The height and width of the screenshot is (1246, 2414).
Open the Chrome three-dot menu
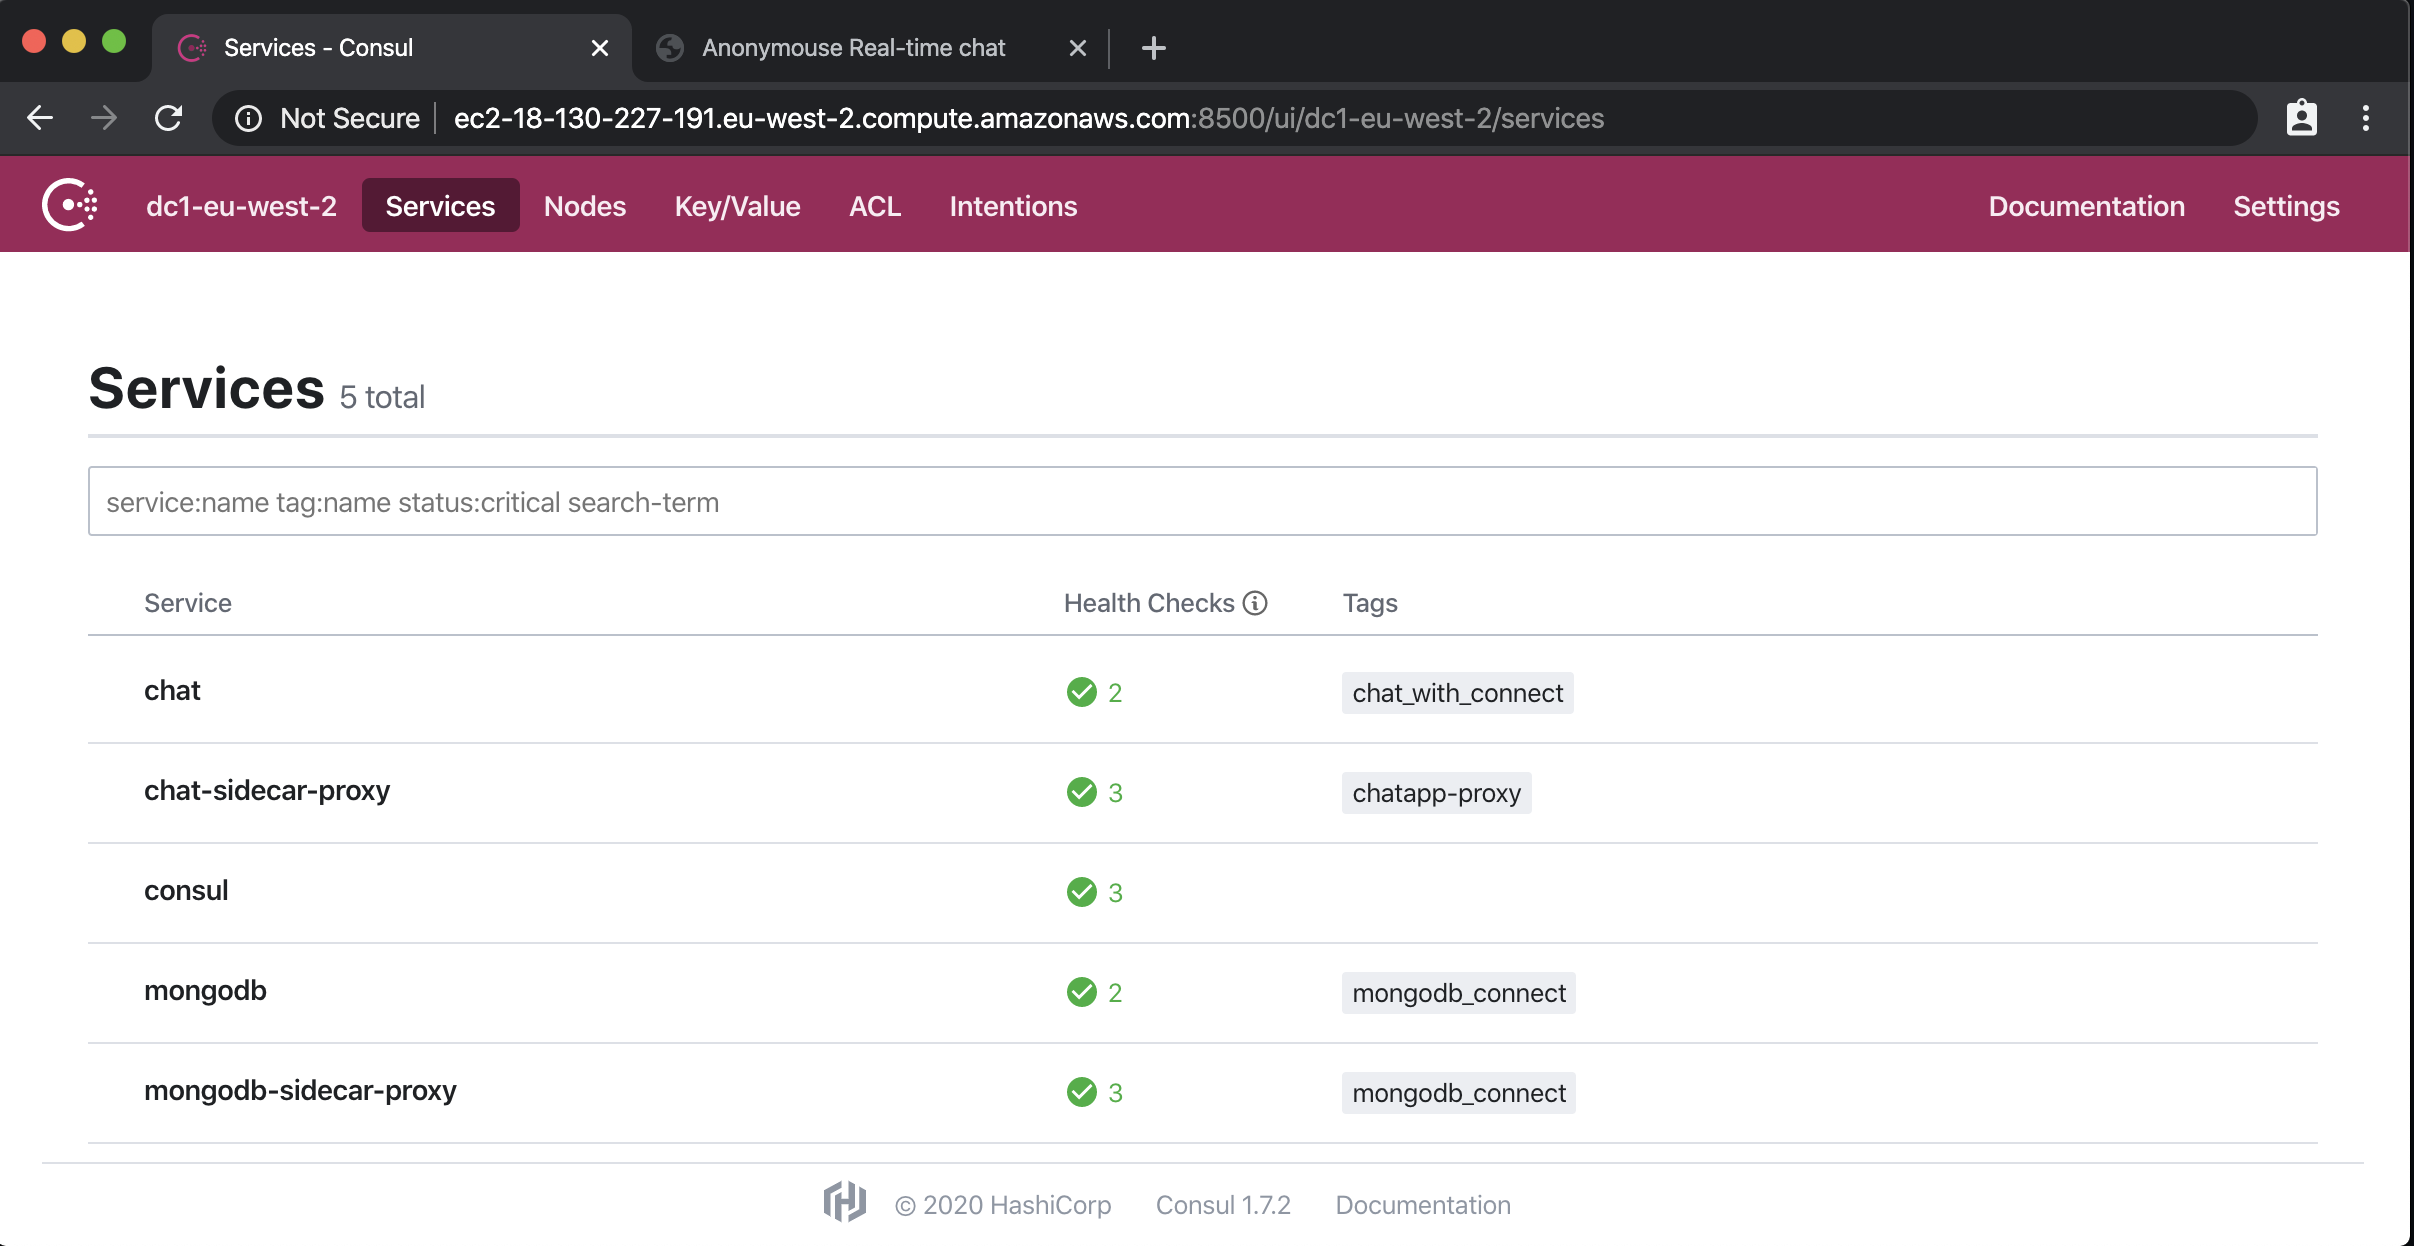[x=2365, y=118]
